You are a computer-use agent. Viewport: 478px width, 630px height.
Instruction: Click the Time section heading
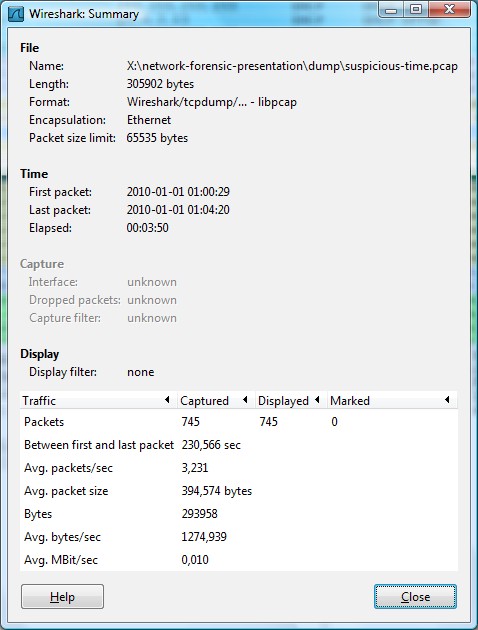pyautogui.click(x=34, y=174)
